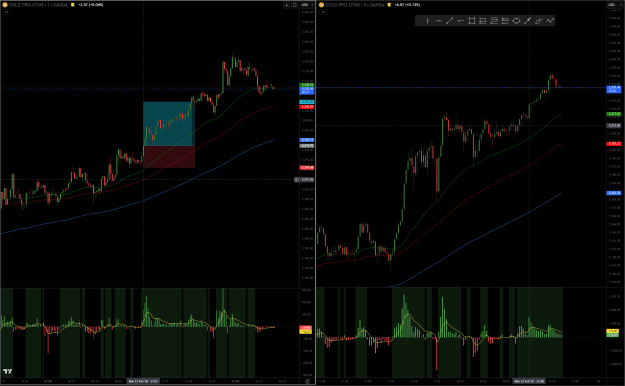The height and width of the screenshot is (386, 625).
Task: Click the highlighted date label on right time axis
Action: (x=529, y=381)
